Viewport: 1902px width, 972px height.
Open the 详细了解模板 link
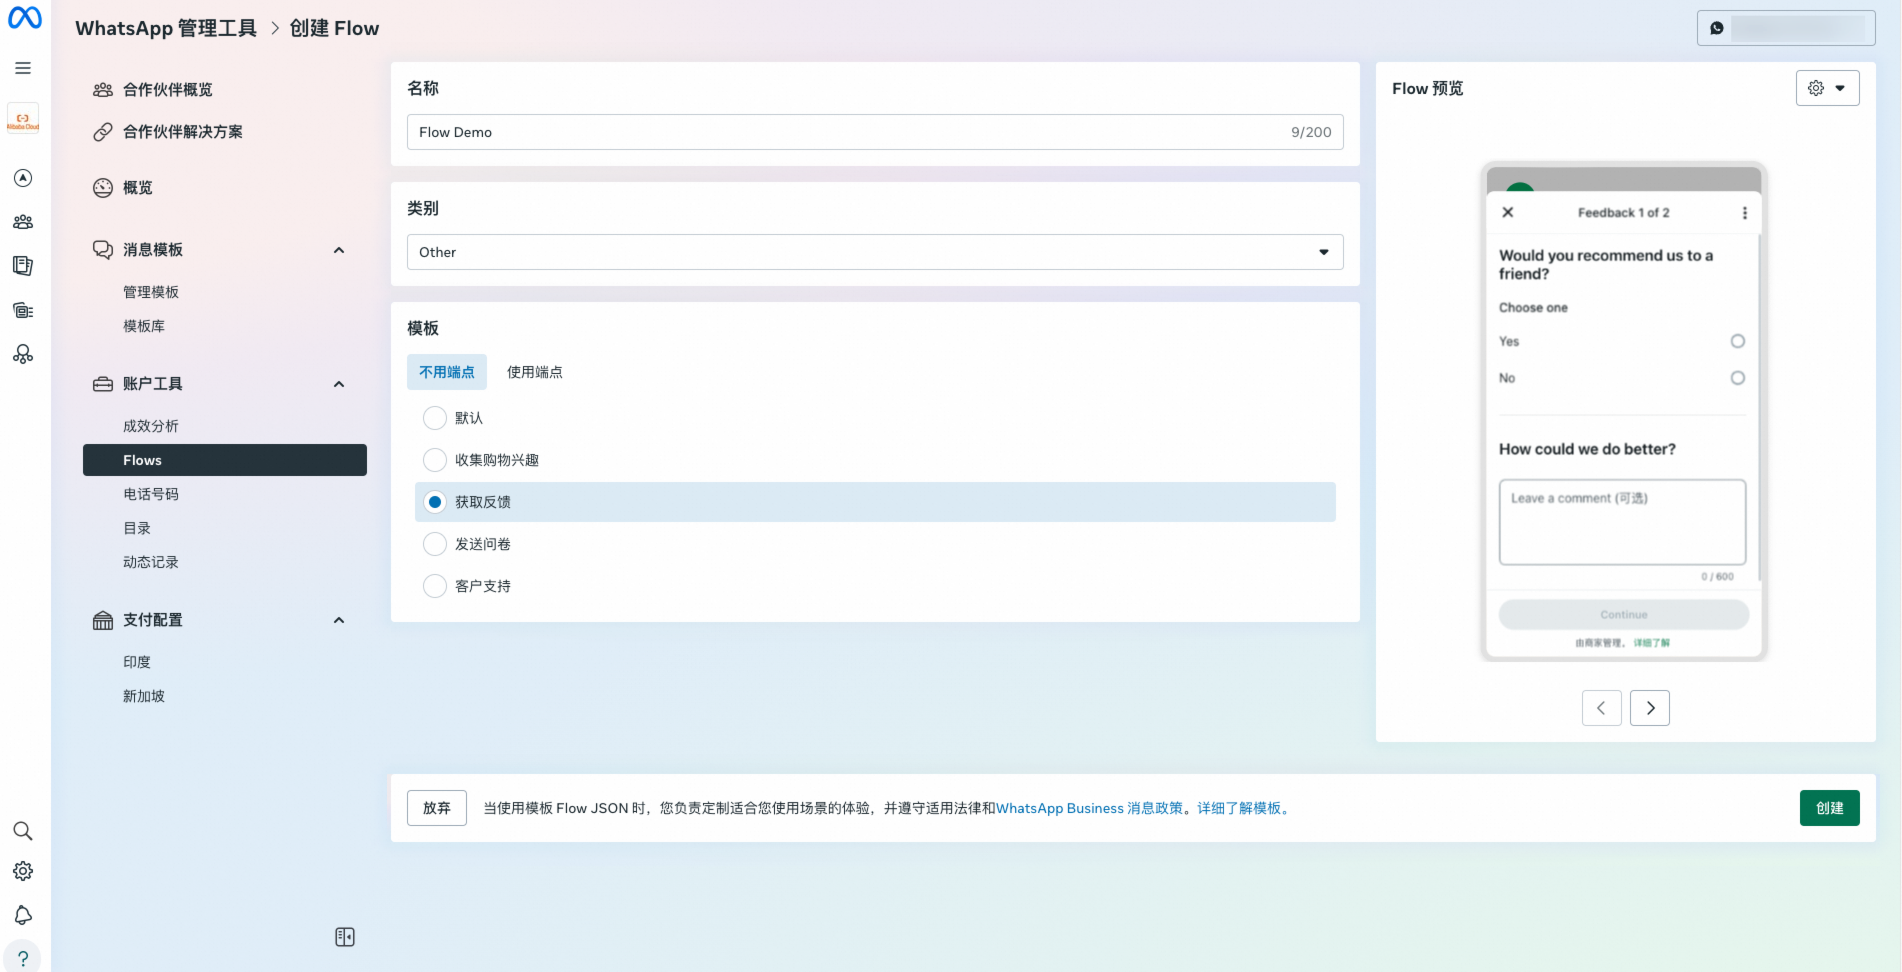click(1239, 808)
